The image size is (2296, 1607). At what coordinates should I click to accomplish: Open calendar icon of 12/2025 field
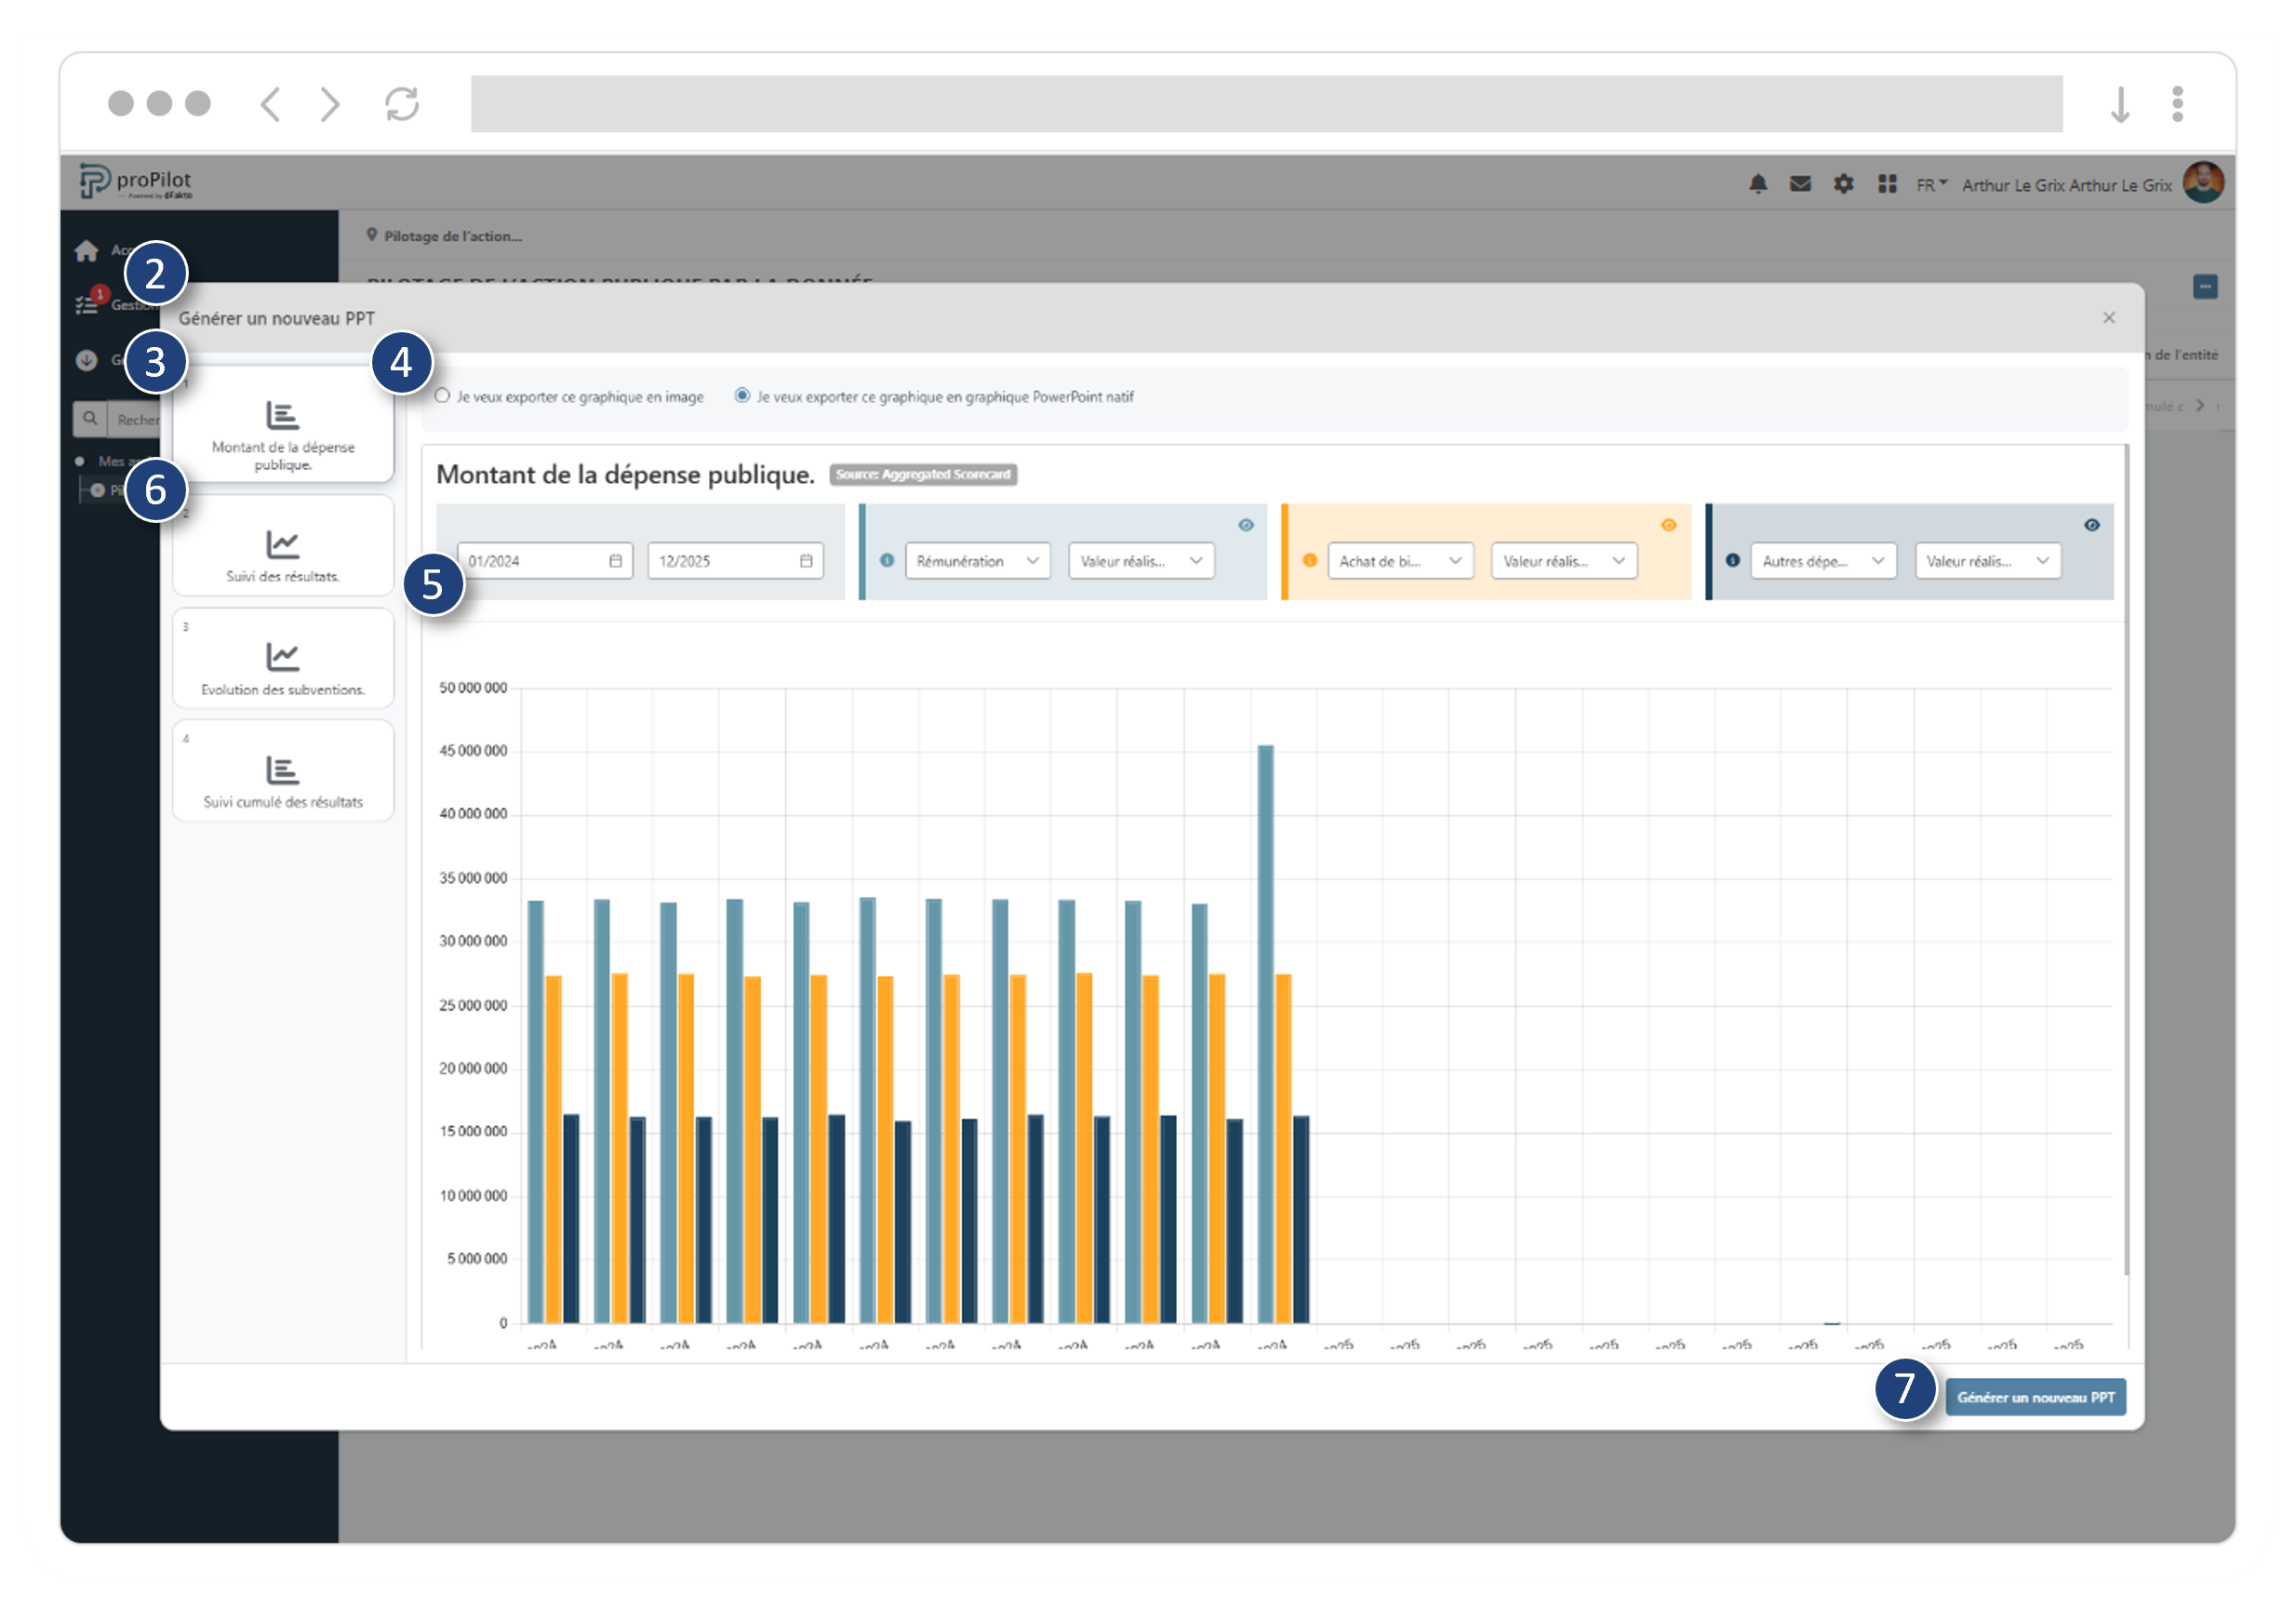806,561
